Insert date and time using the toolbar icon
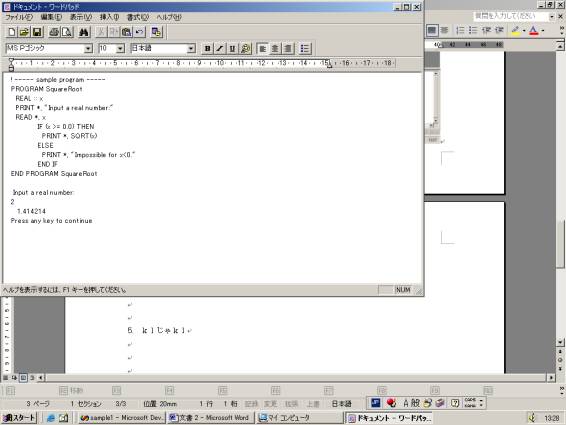The height and width of the screenshot is (425, 566). [156, 32]
